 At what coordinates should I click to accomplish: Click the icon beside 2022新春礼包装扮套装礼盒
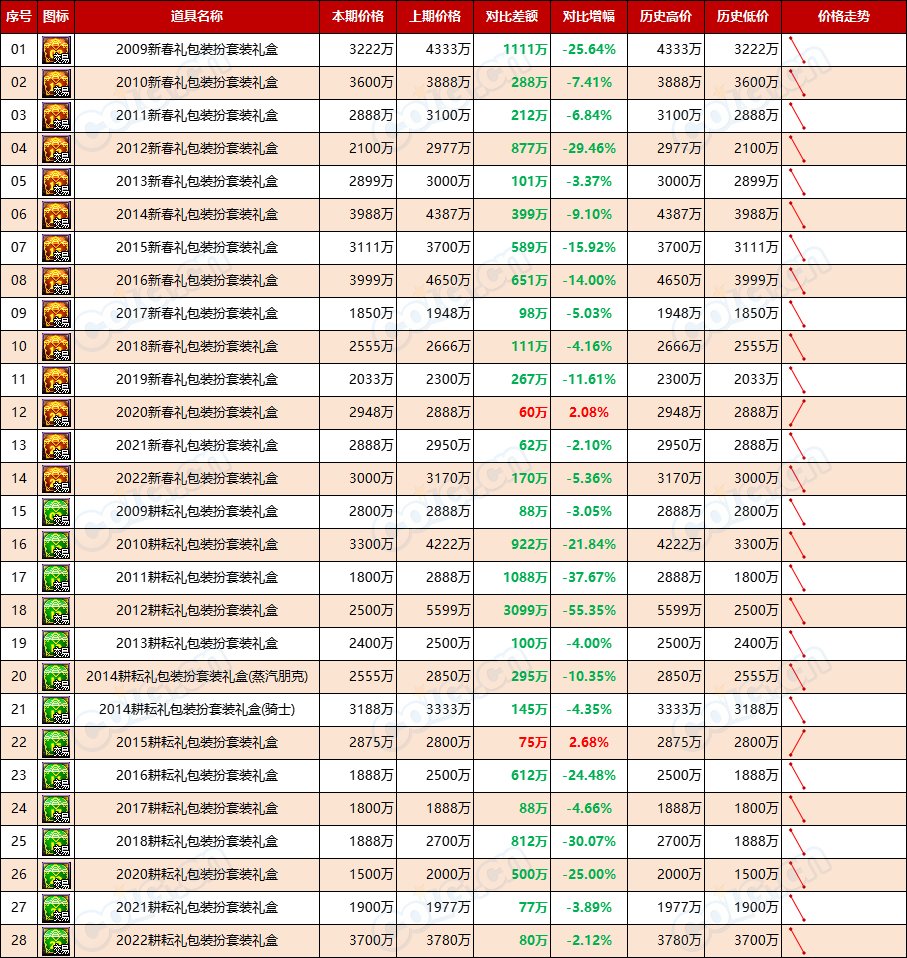(56, 479)
